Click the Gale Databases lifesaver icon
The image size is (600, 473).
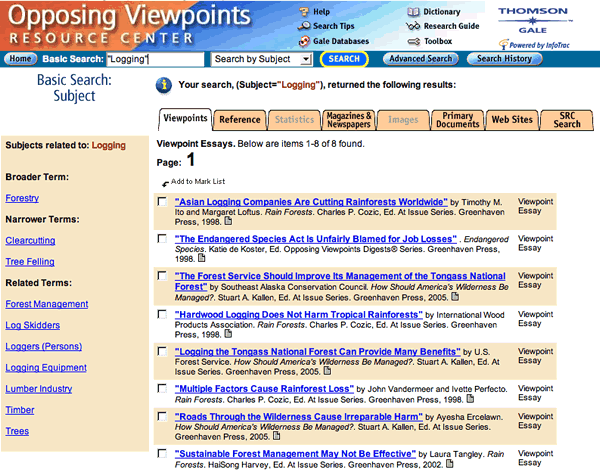[x=304, y=41]
